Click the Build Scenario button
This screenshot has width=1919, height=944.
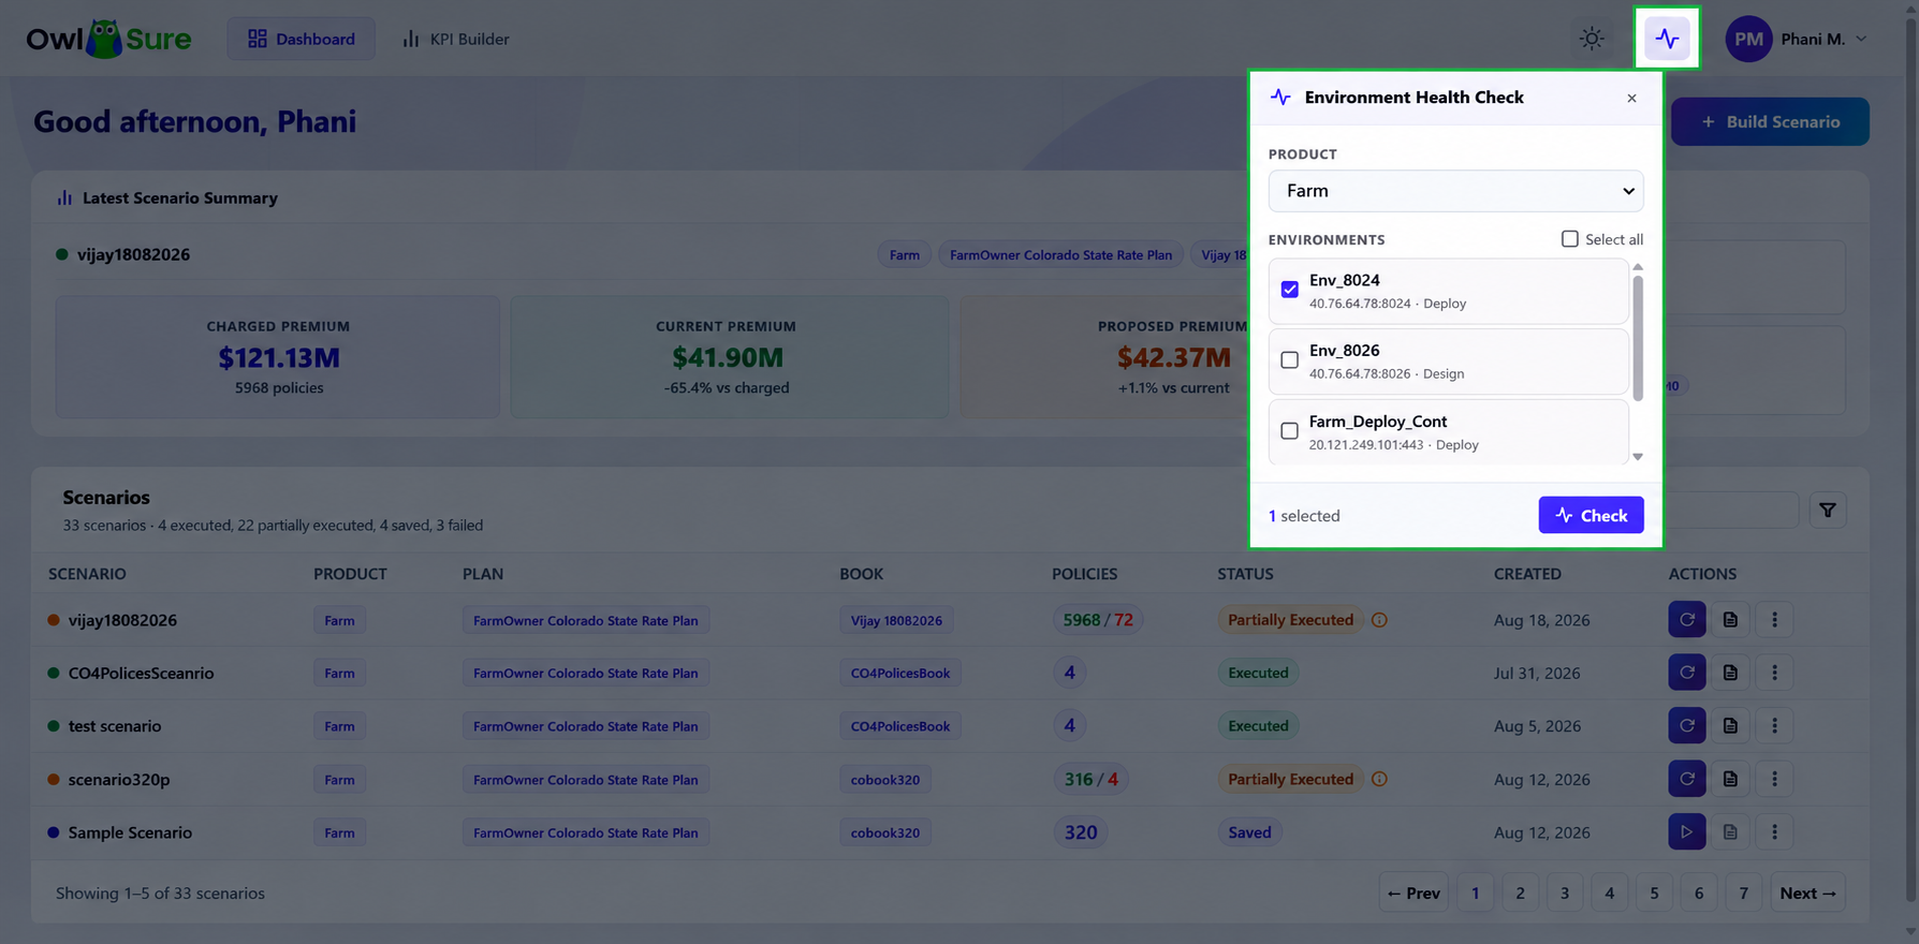point(1769,122)
